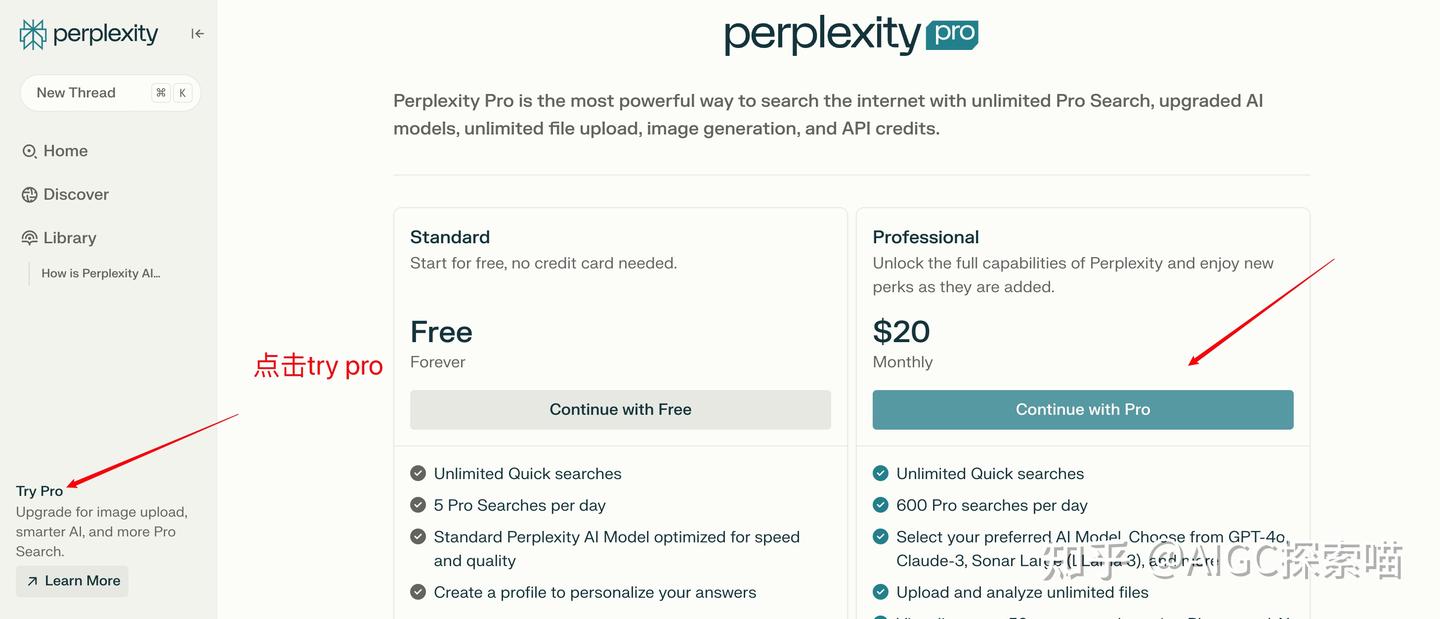Click the checkmark next to 'Upload and analyze unlimited files'
Screen dimensions: 1440x619
pos(880,592)
